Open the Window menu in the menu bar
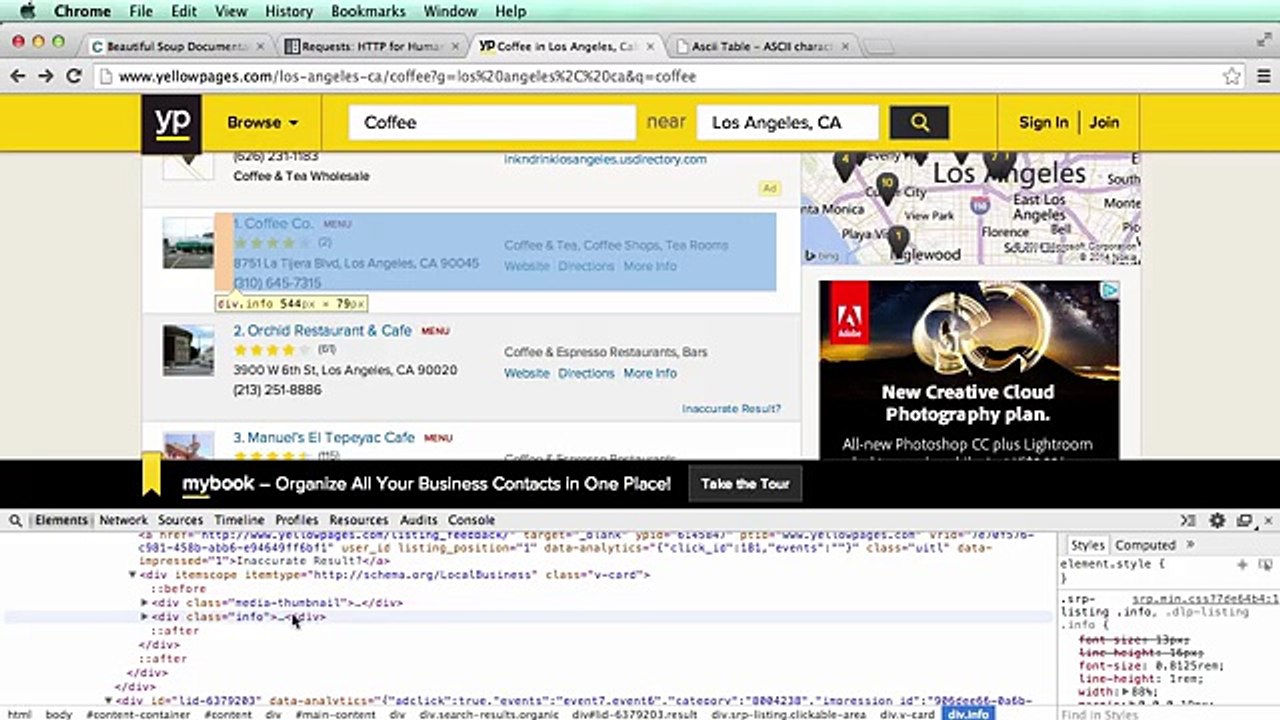This screenshot has width=1280, height=720. 450,11
